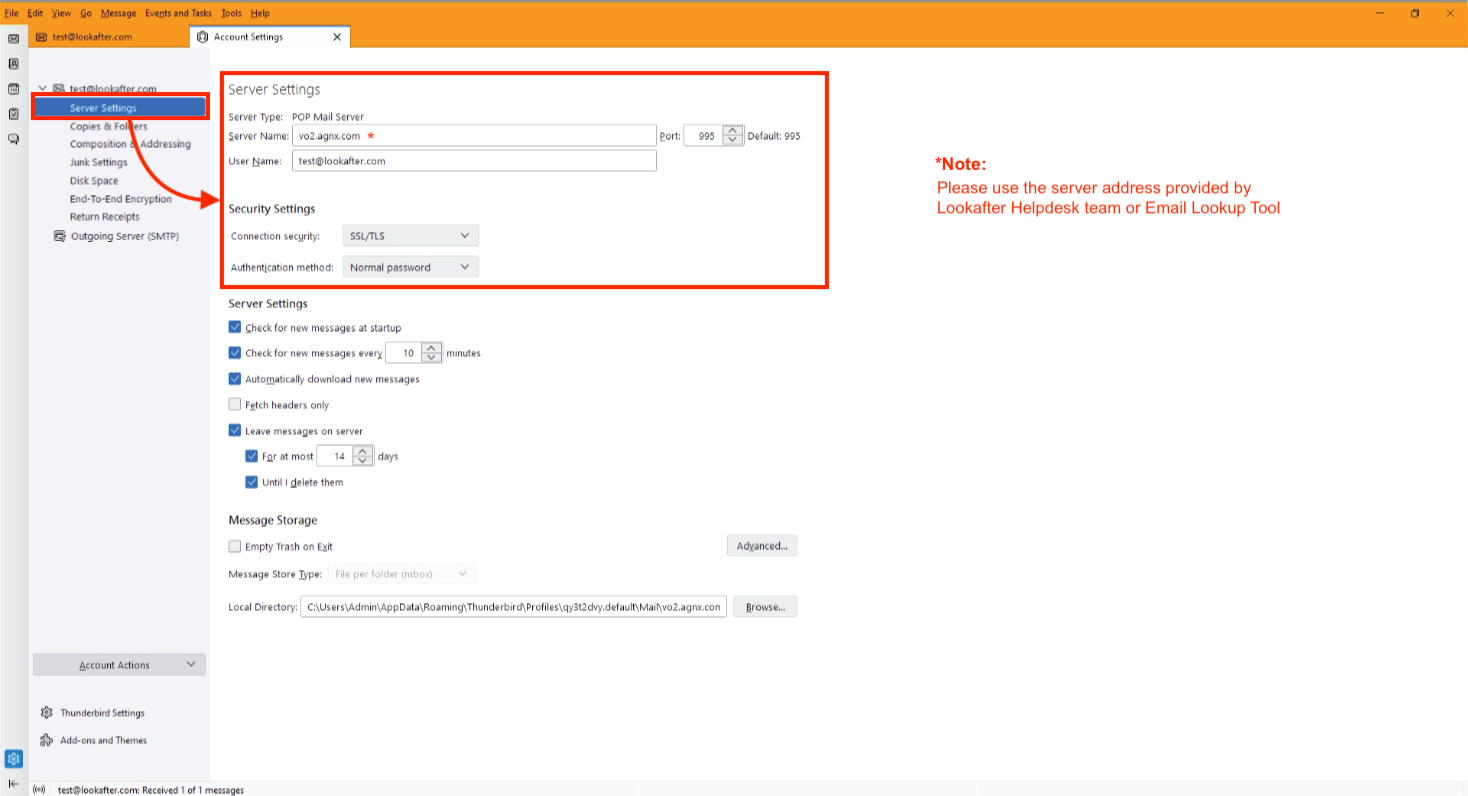Collapse the spaces toolbar with arrow icon
Image resolution: width=1468 pixels, height=796 pixels.
tap(13, 783)
